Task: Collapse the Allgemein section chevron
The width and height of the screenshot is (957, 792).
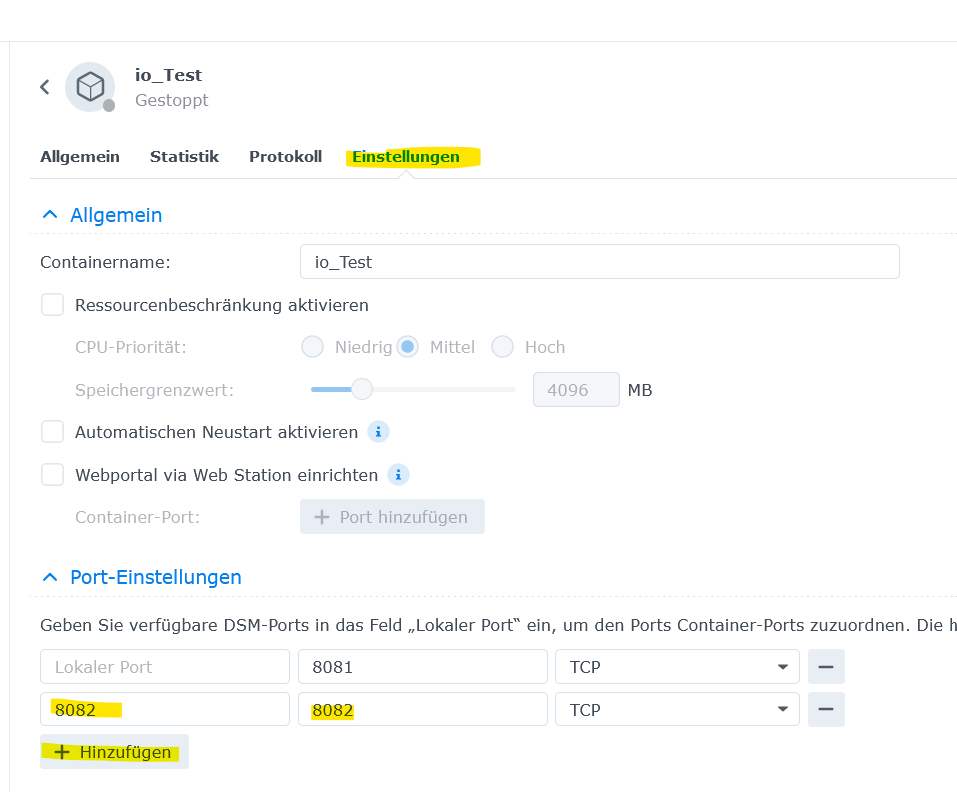Action: point(50,215)
